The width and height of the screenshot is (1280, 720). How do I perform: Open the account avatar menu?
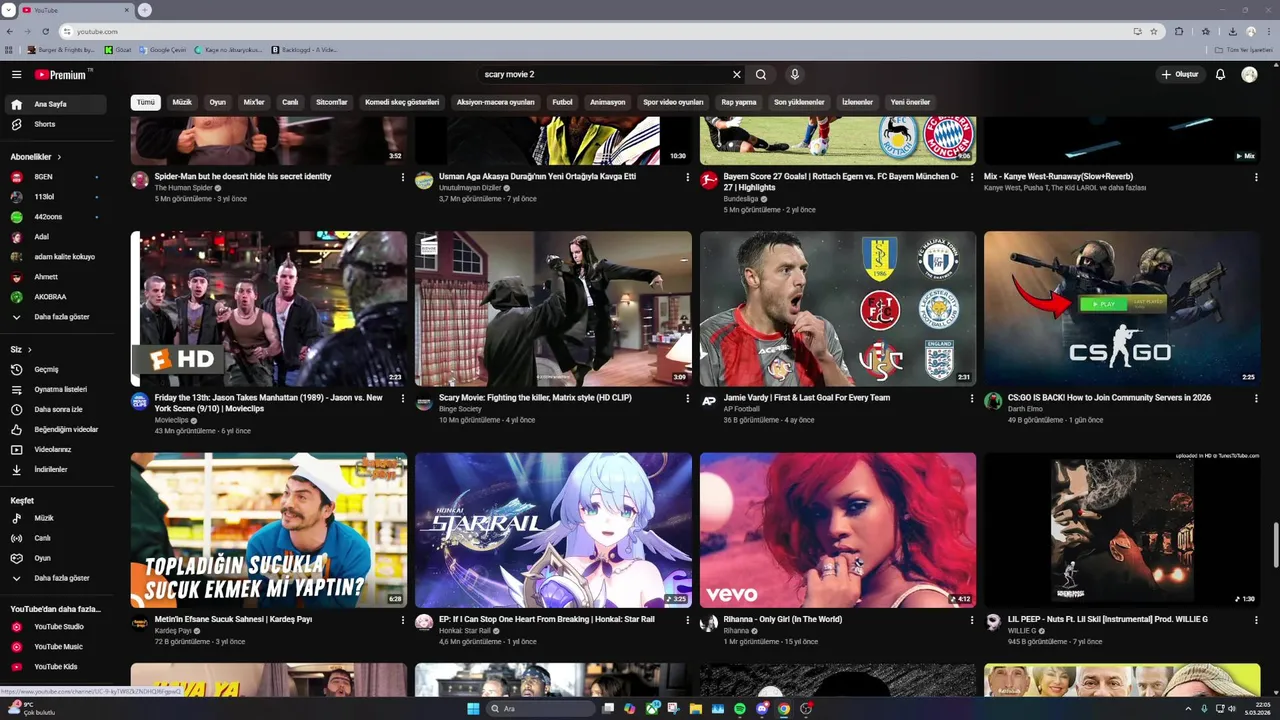[x=1249, y=75]
